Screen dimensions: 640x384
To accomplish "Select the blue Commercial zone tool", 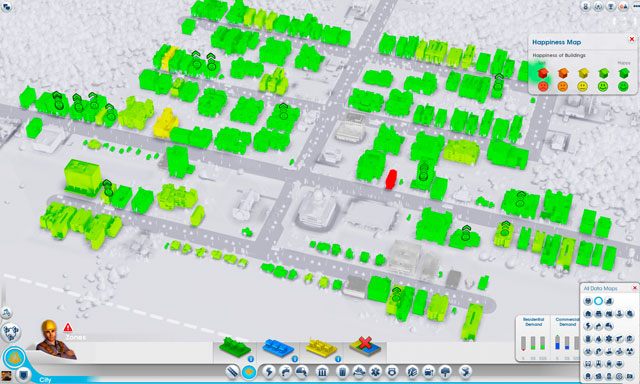I will tap(278, 347).
